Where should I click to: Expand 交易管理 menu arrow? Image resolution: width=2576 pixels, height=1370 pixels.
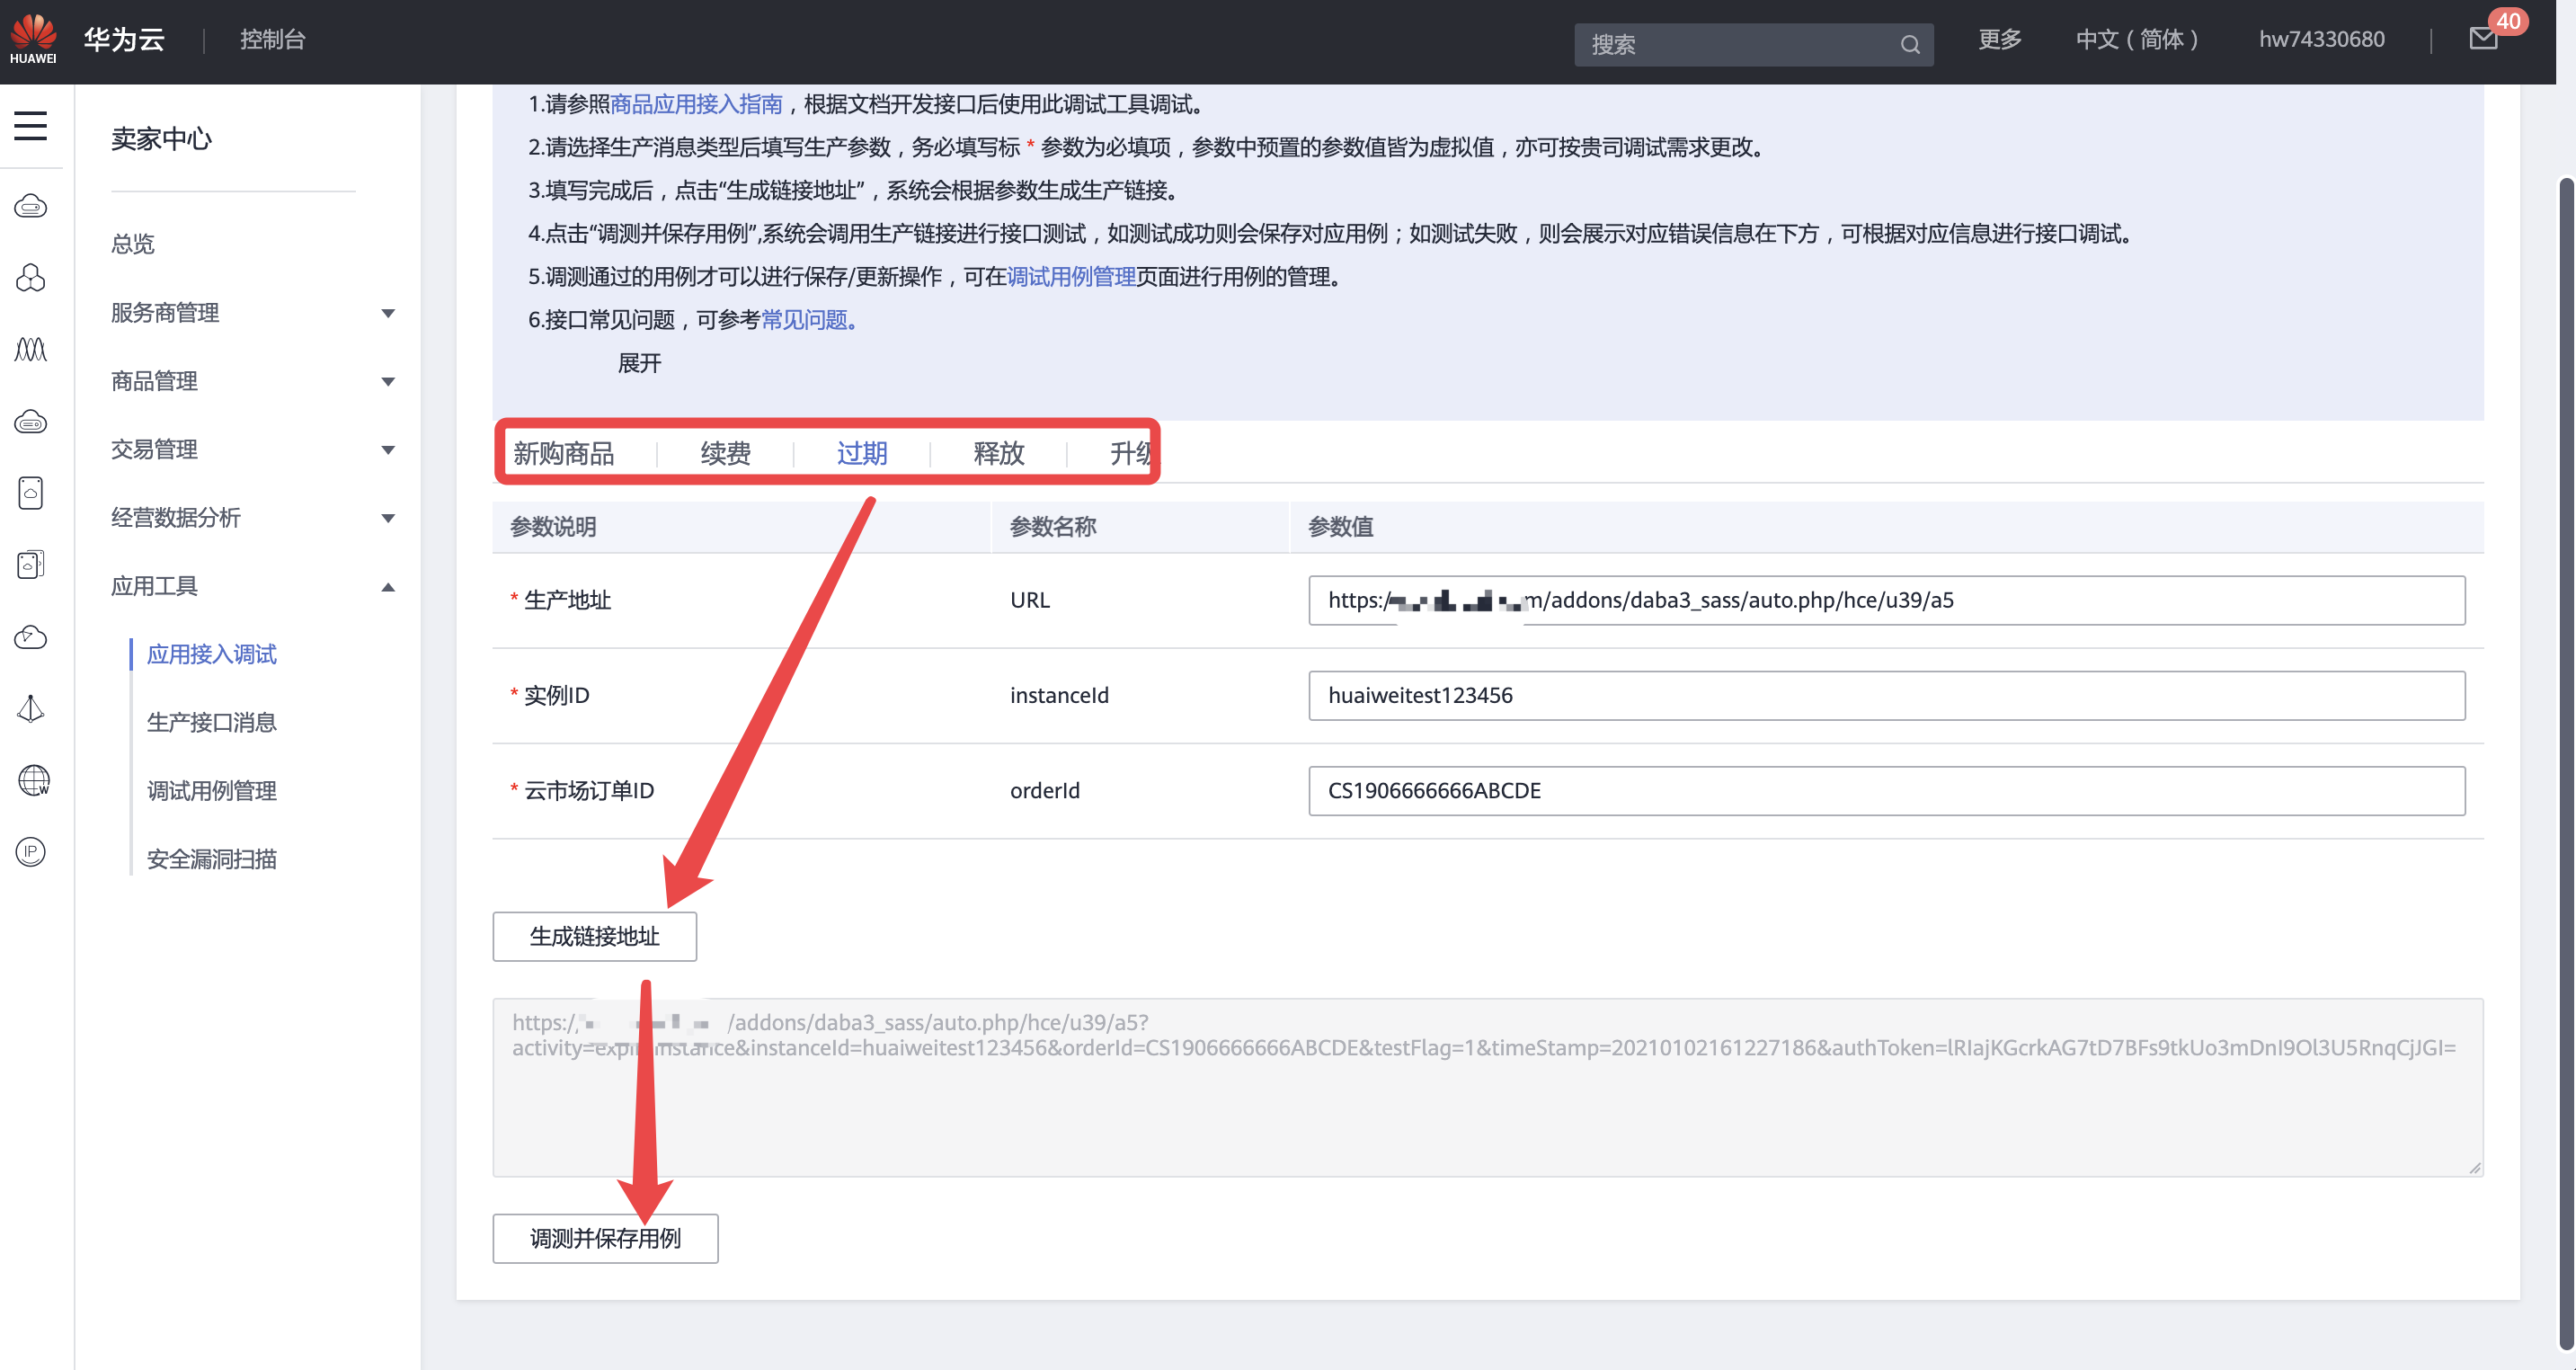pyautogui.click(x=388, y=450)
